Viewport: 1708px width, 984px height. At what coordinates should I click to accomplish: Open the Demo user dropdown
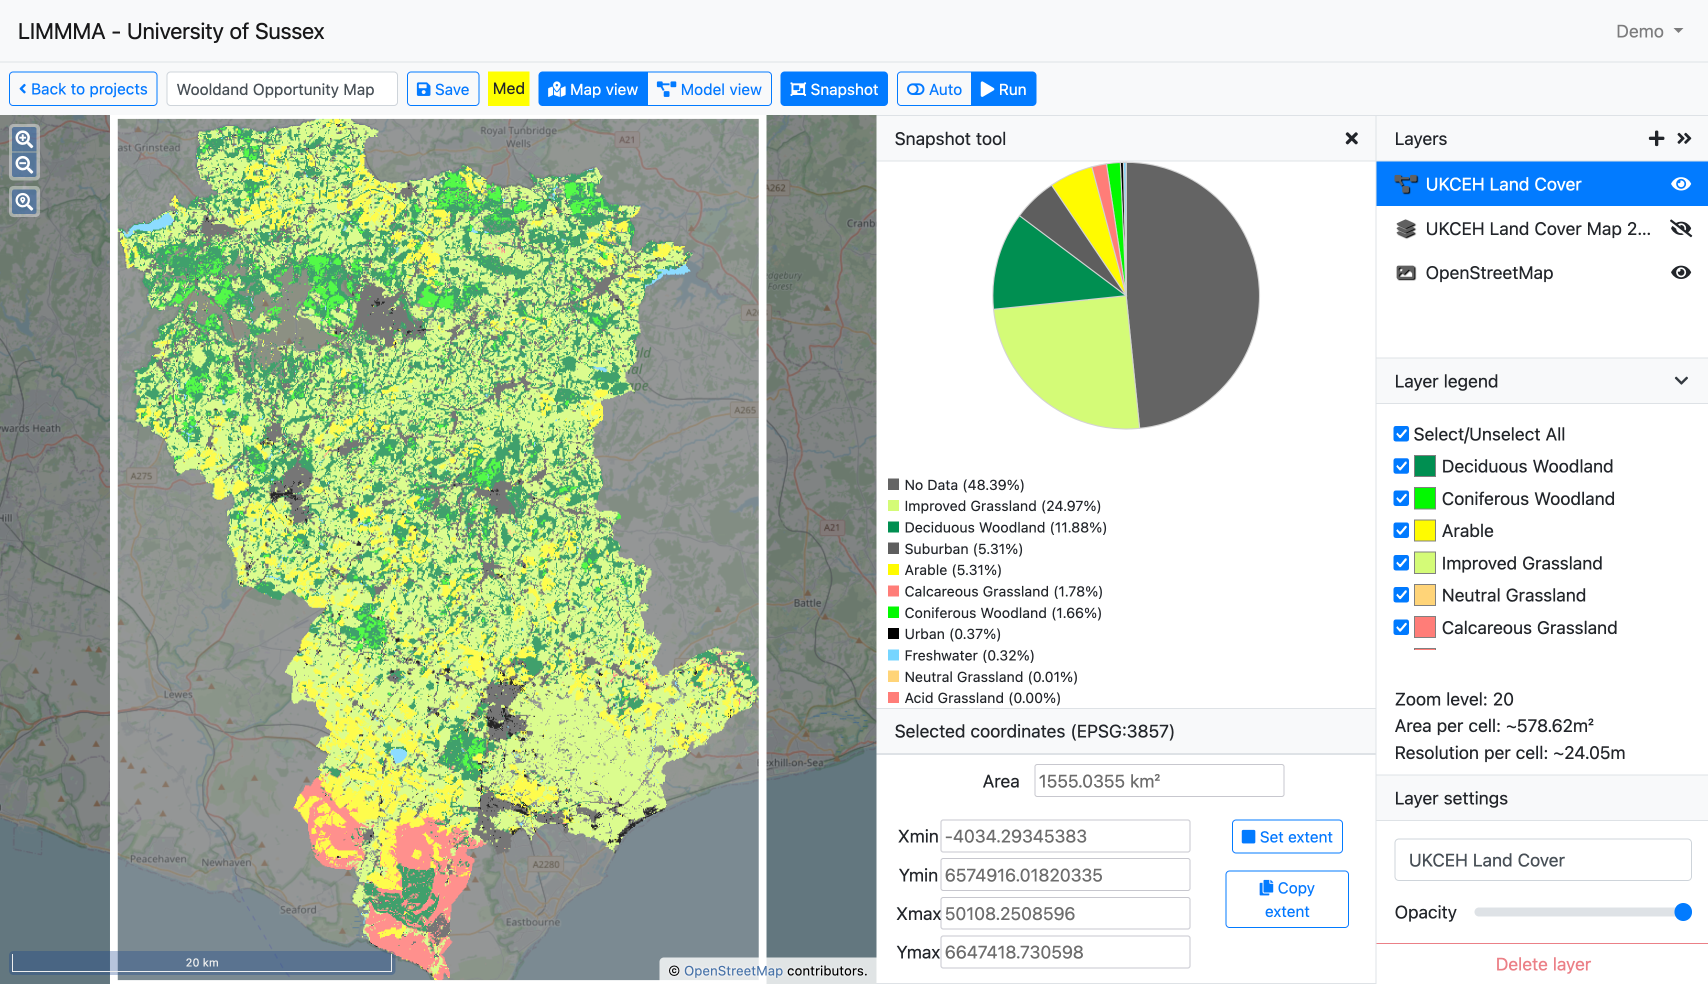1649,31
